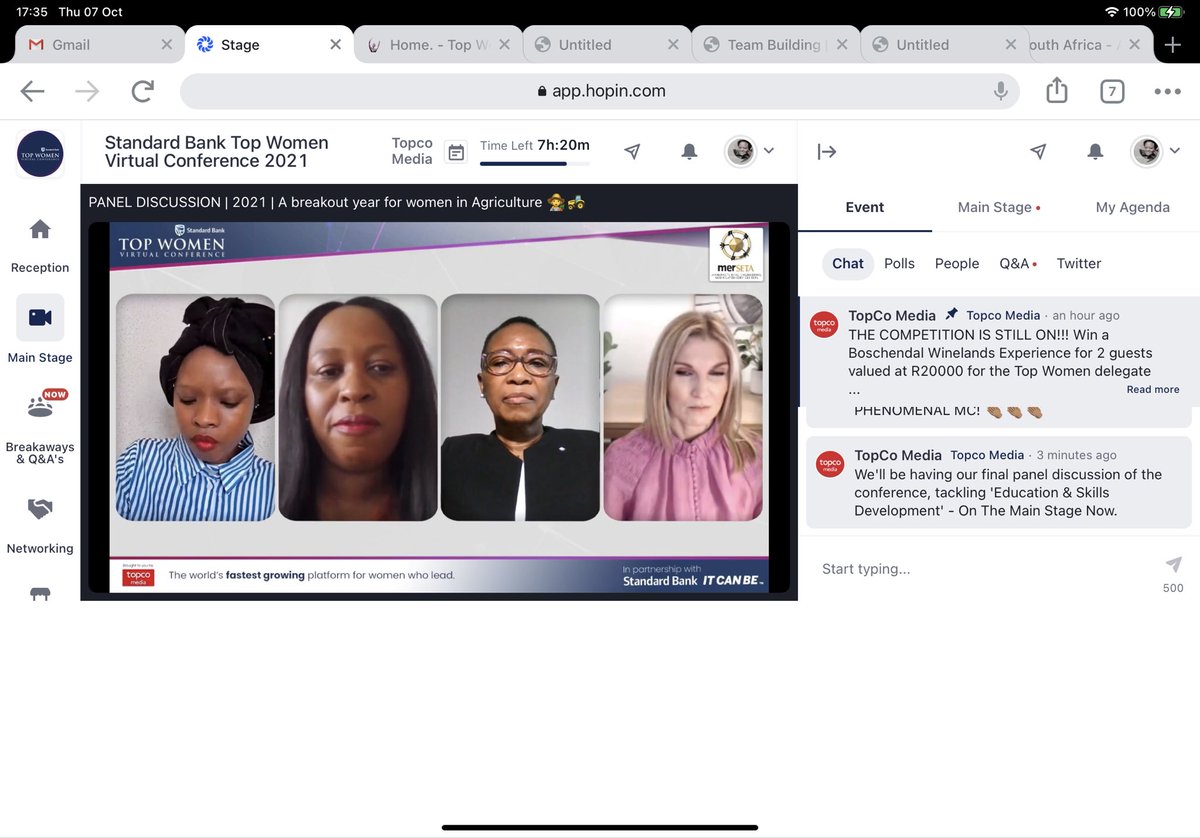Close the Team Building tab

842,45
